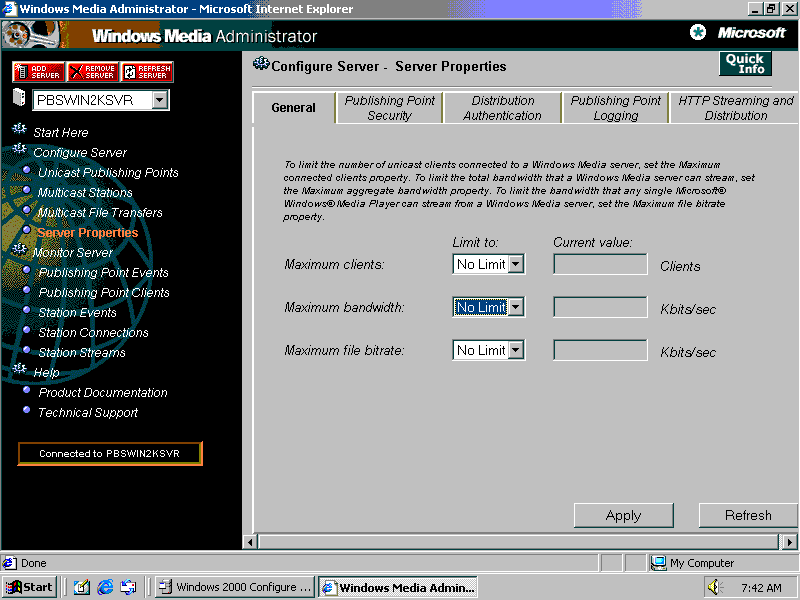This screenshot has height=600, width=800.
Task: Expand the Maximum file bitrate limit dropdown
Action: pyautogui.click(x=516, y=350)
